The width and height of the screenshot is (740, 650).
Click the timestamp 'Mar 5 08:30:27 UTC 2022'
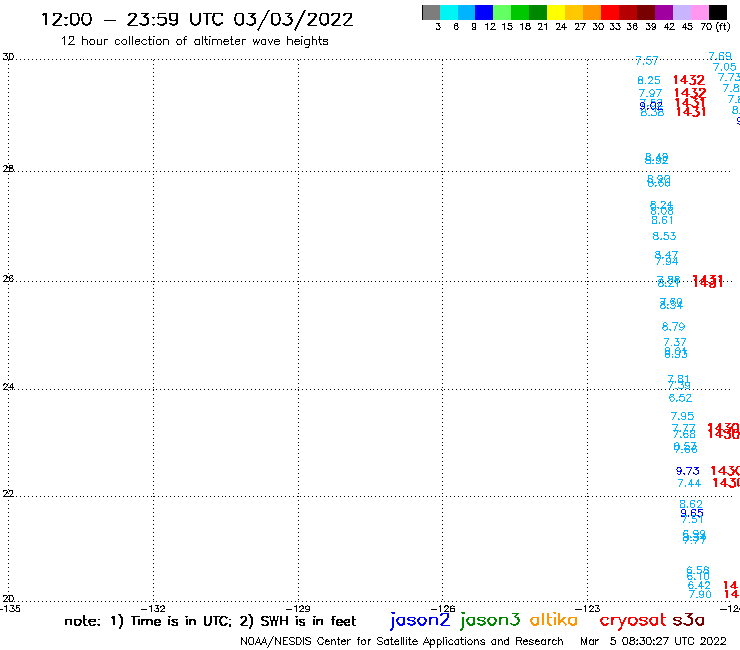[x=653, y=641]
